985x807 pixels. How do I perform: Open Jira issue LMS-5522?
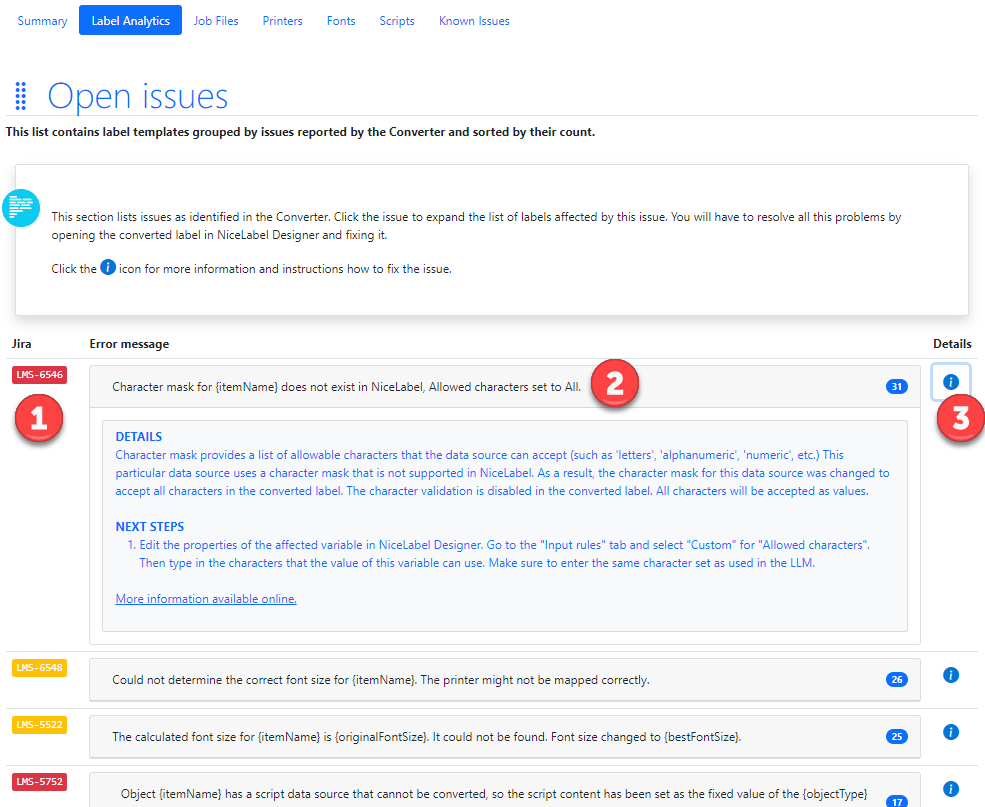point(40,725)
